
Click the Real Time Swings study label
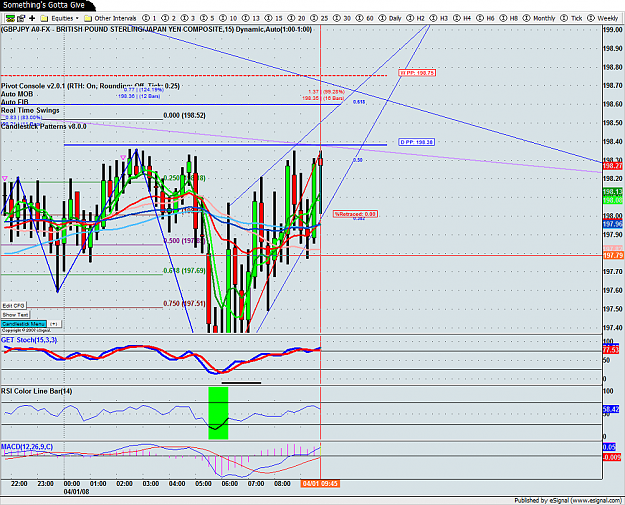30,110
